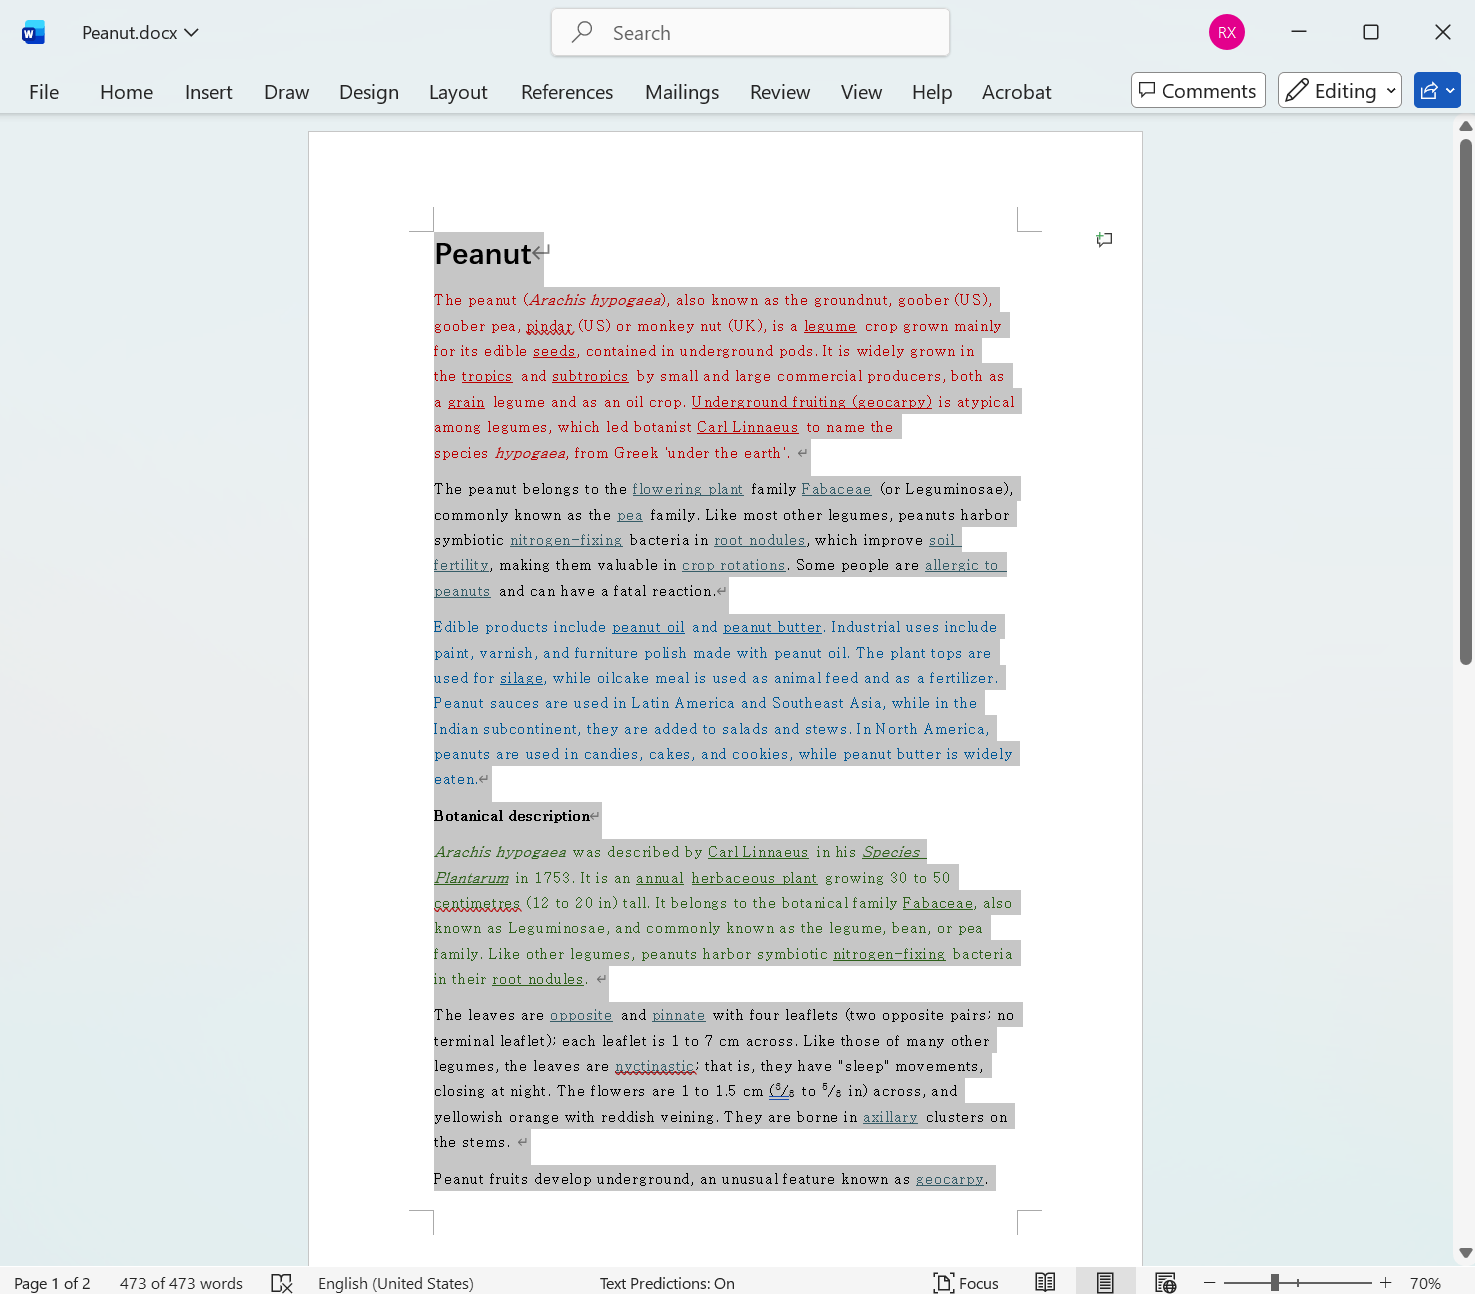Open the Comments panel icon
The image size is (1475, 1294).
tap(1197, 90)
